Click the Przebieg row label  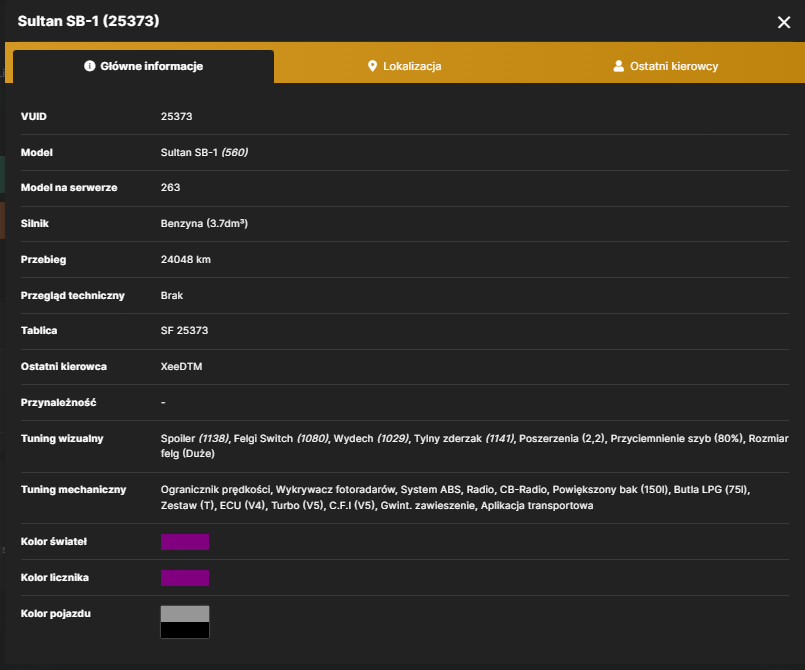coord(43,259)
